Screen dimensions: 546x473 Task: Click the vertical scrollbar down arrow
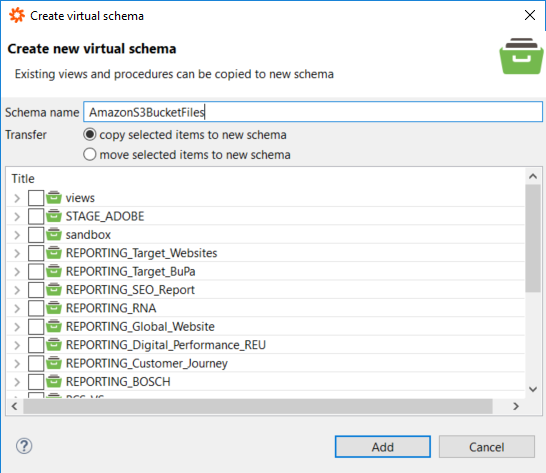[x=533, y=389]
